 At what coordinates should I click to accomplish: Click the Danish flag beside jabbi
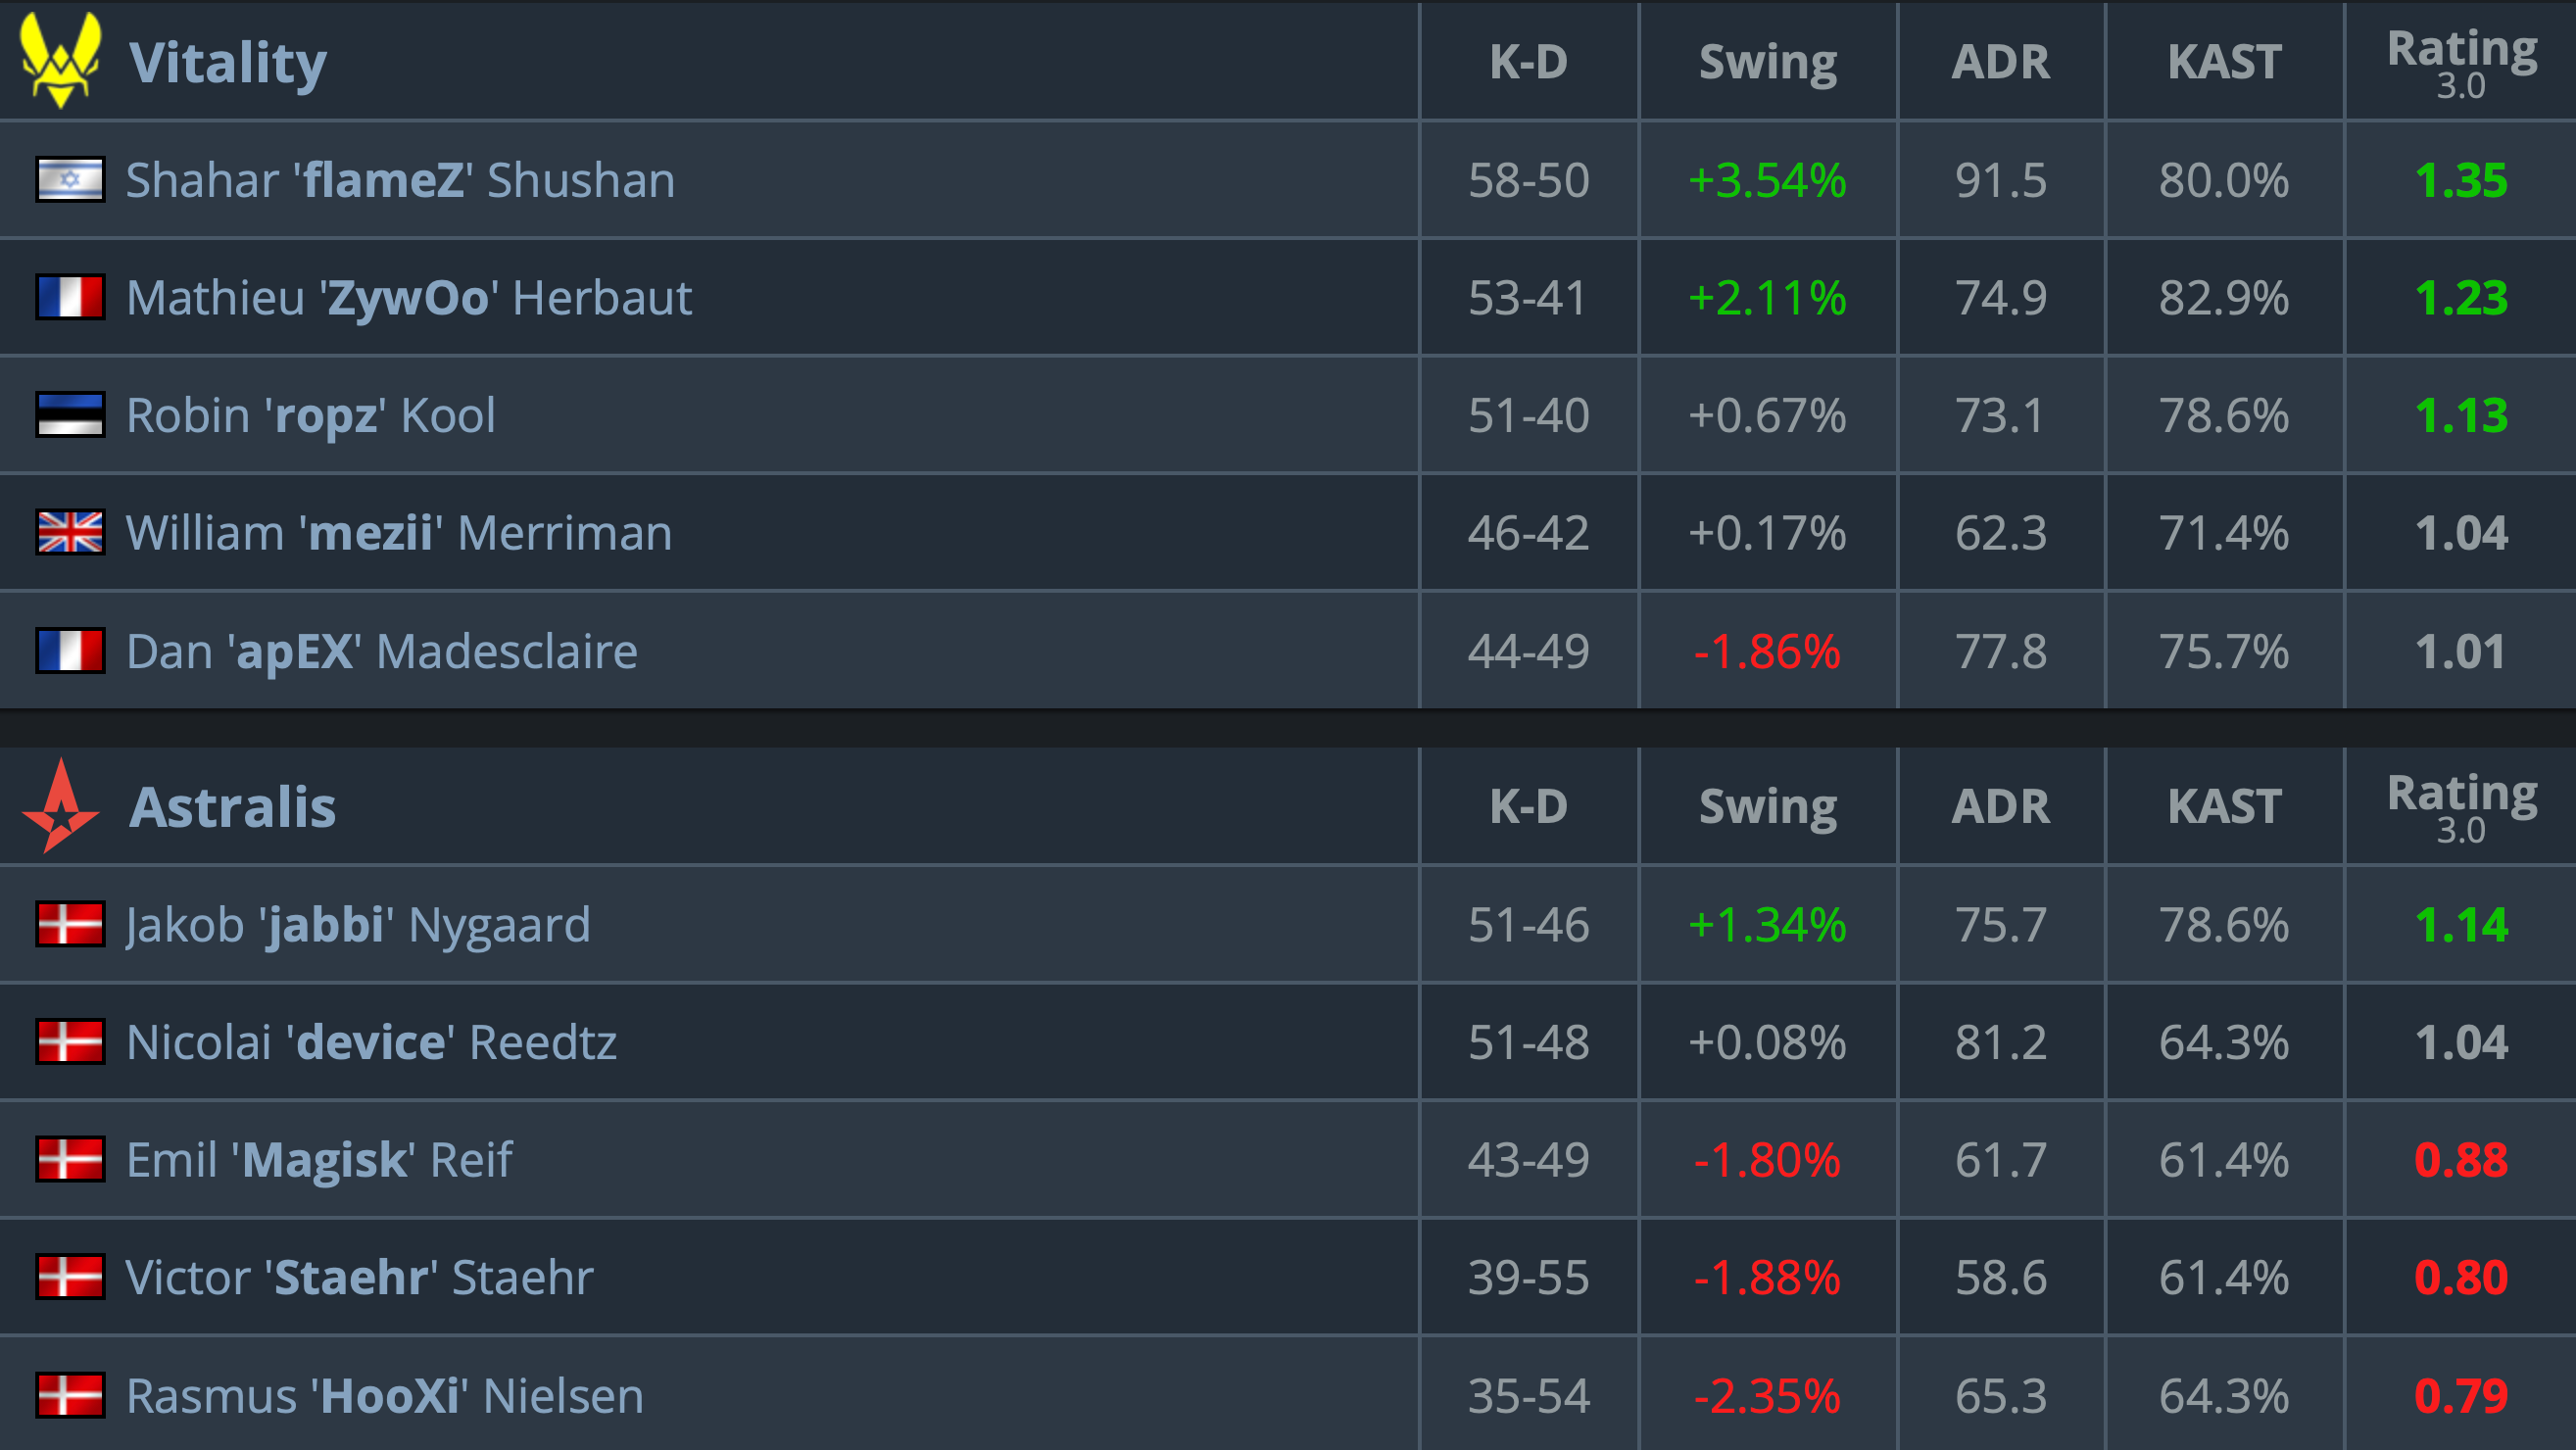(70, 925)
